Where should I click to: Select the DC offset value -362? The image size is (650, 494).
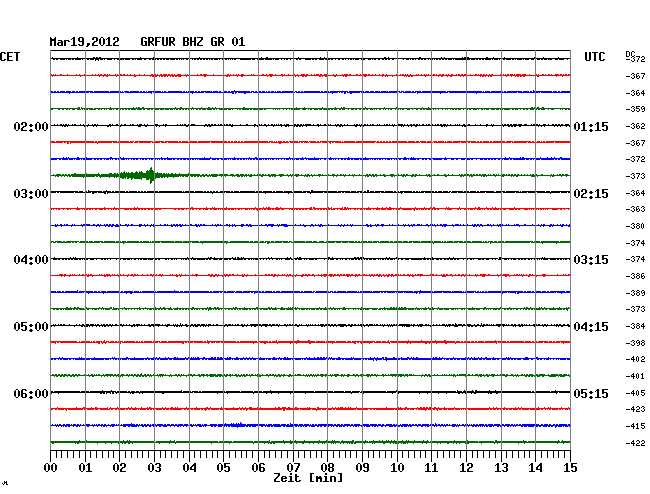[635, 126]
